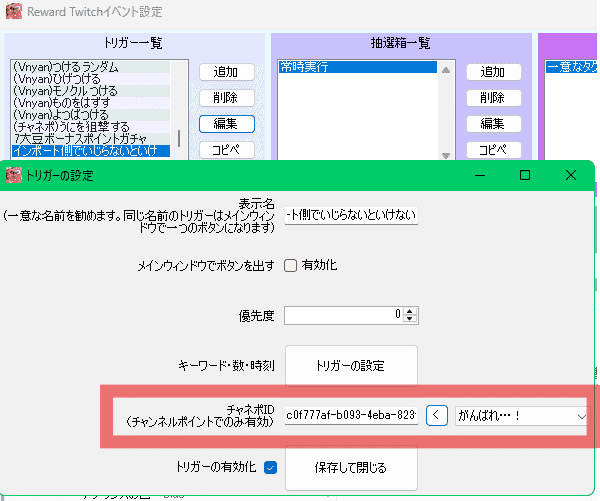This screenshot has height=501, width=600.
Task: Select (Vnyan)モノクルつける trigger row
Action: [x=91, y=91]
